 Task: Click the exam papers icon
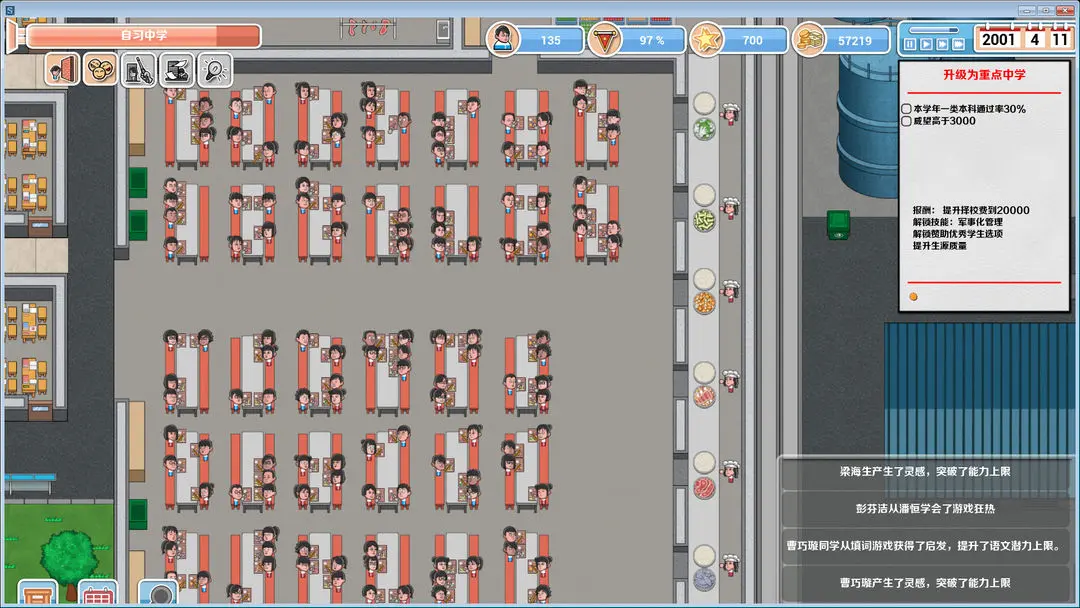click(178, 72)
